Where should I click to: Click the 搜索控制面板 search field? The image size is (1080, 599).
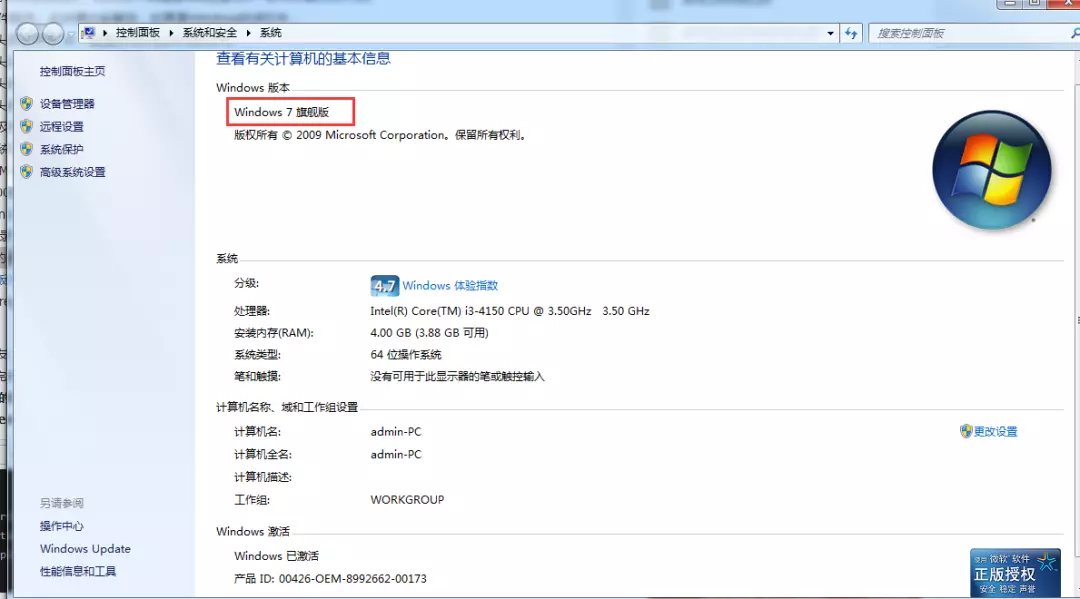click(x=968, y=33)
